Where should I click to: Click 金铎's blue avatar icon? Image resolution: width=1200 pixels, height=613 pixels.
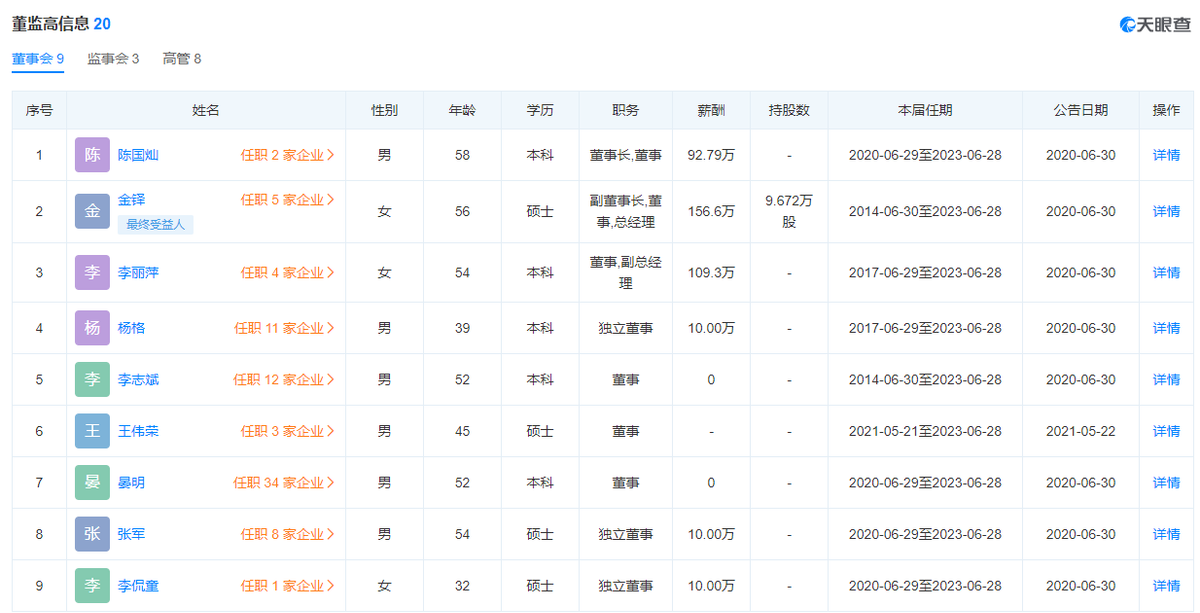(91, 211)
